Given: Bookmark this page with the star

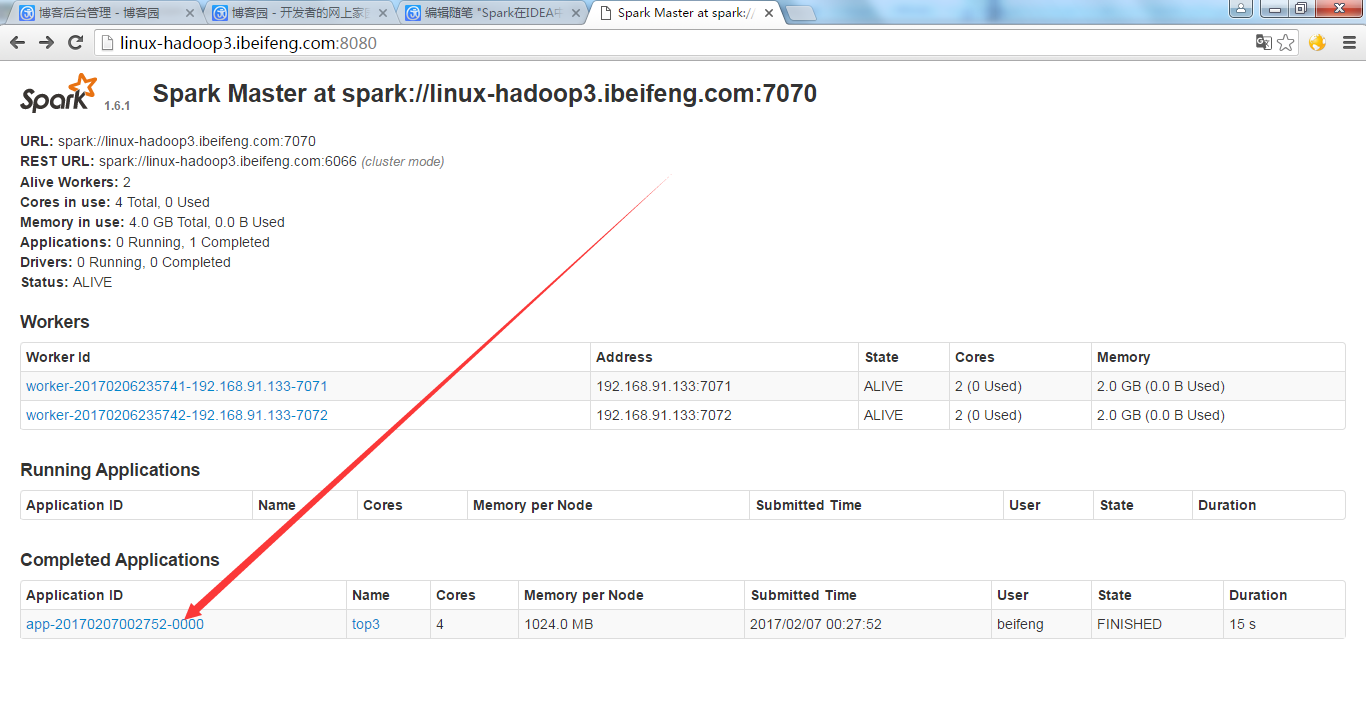Looking at the screenshot, I should [x=1286, y=43].
